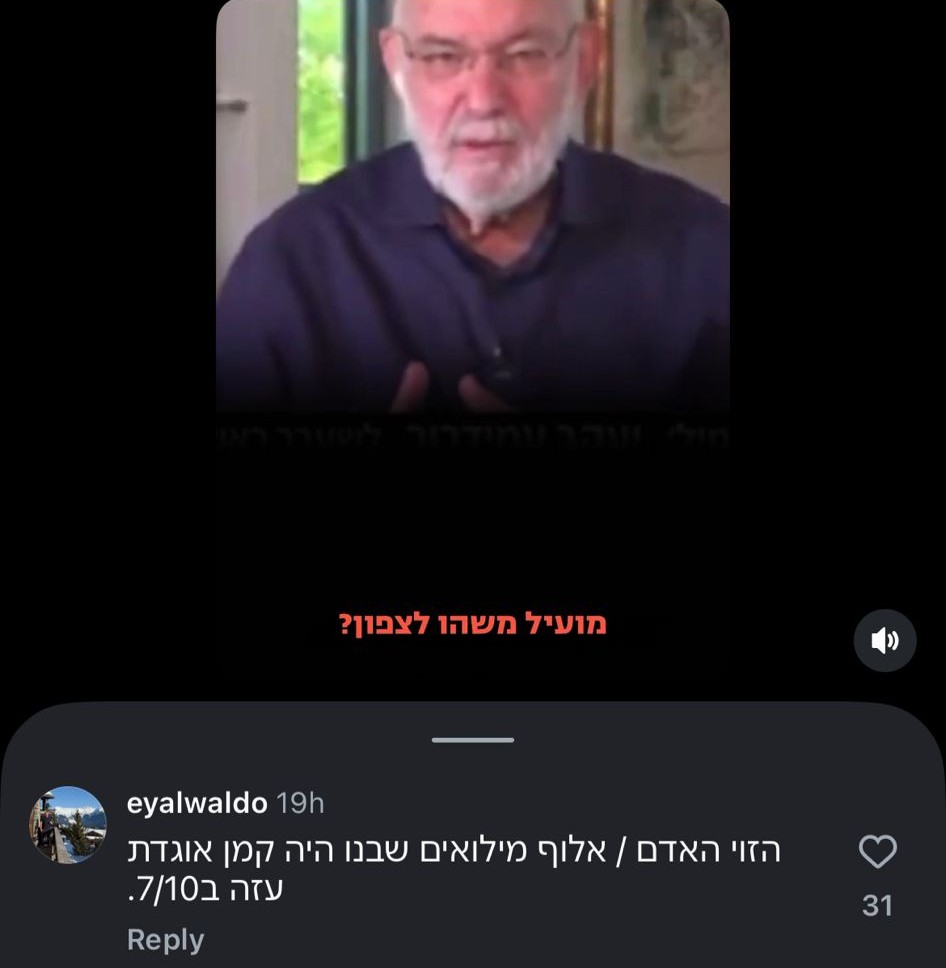Viewport: 946px width, 968px height.
Task: Click the green window in the video background
Action: coord(320,91)
